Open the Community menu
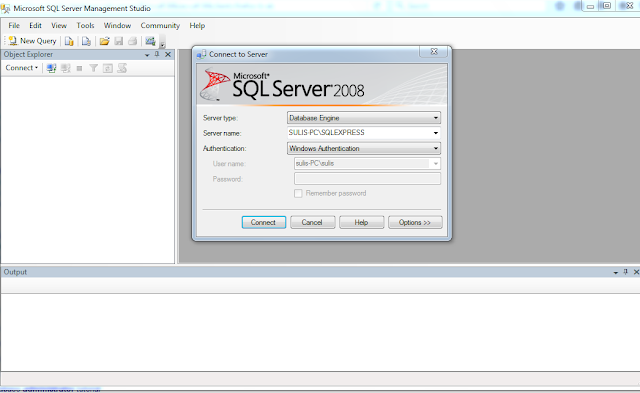640x393 pixels. tap(160, 25)
